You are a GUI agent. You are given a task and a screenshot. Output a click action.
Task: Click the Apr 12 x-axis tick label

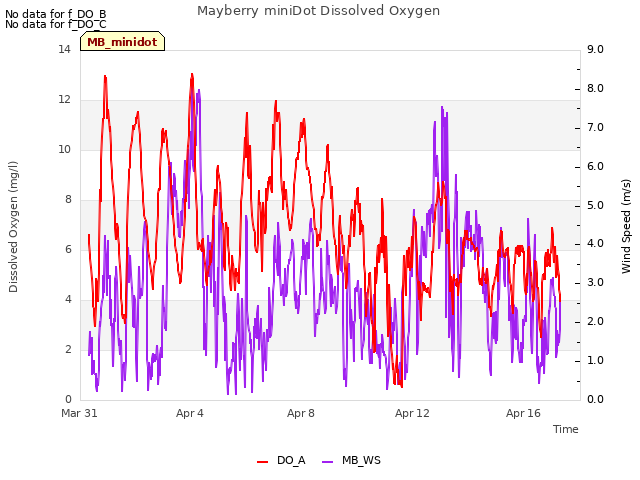[412, 413]
